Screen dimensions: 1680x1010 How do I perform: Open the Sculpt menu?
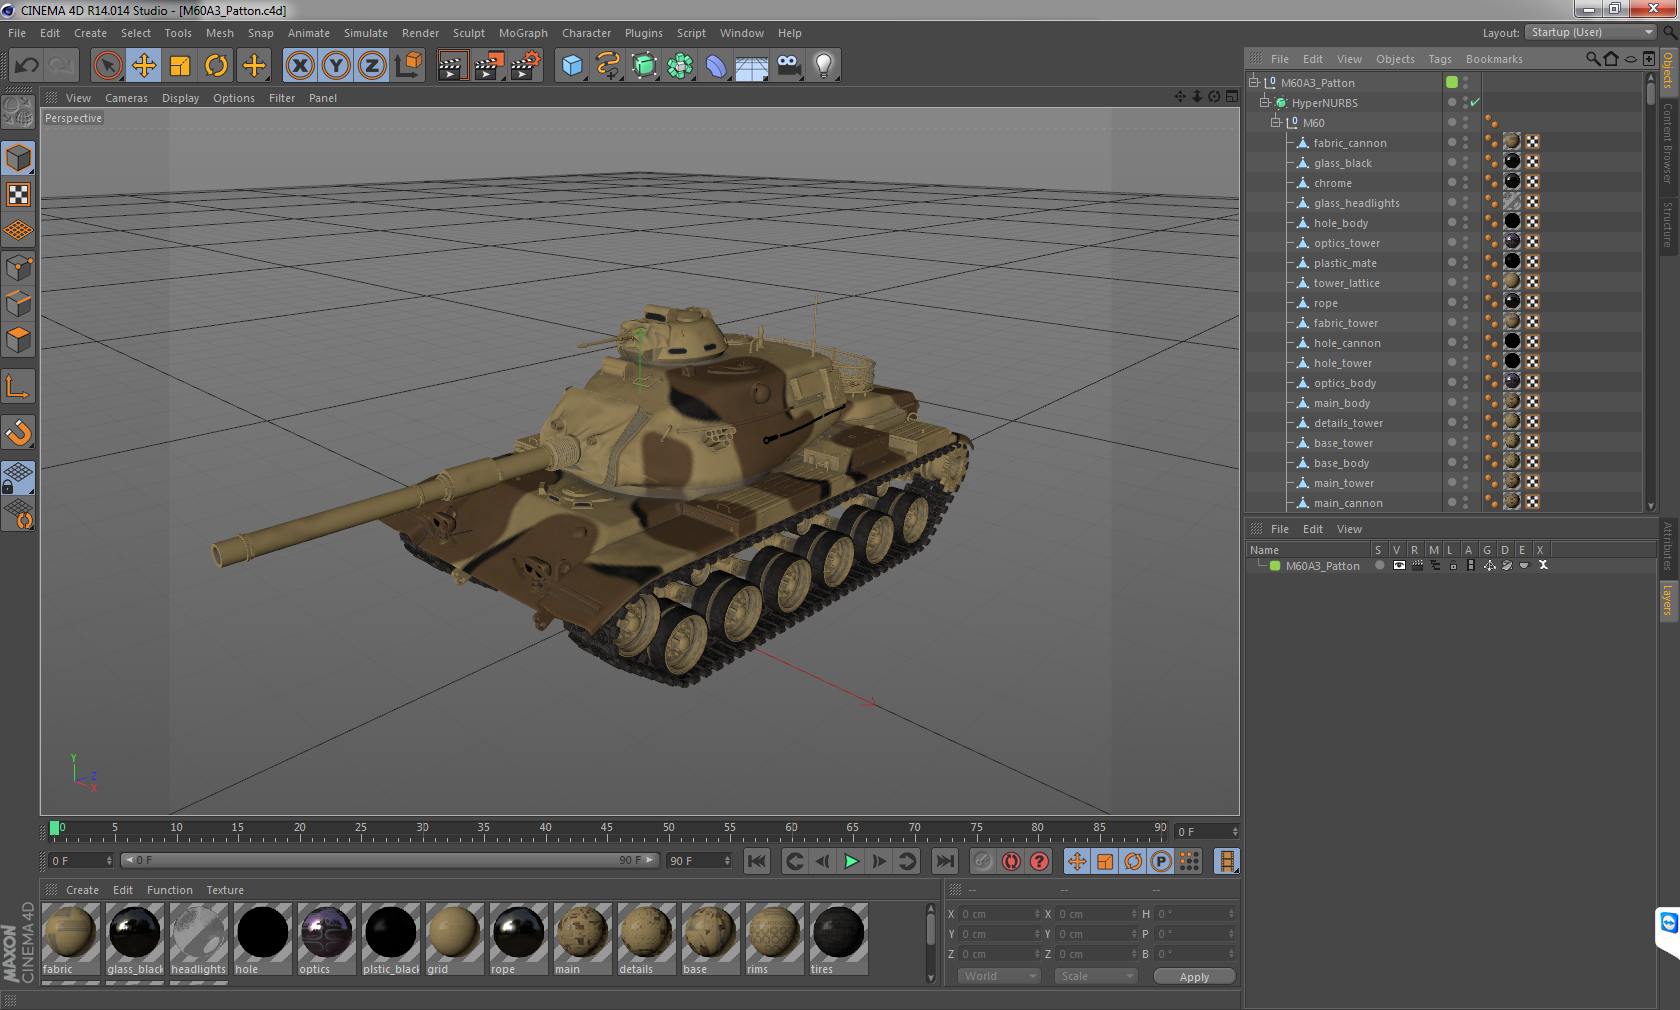[468, 33]
